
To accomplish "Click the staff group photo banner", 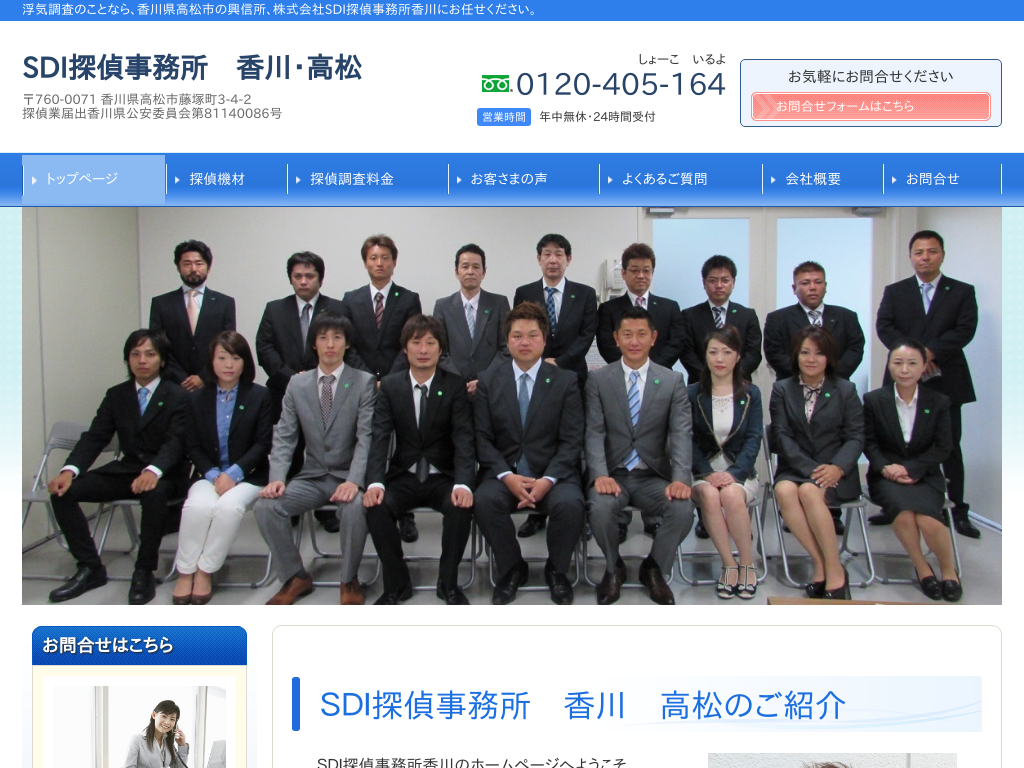I will (x=512, y=405).
